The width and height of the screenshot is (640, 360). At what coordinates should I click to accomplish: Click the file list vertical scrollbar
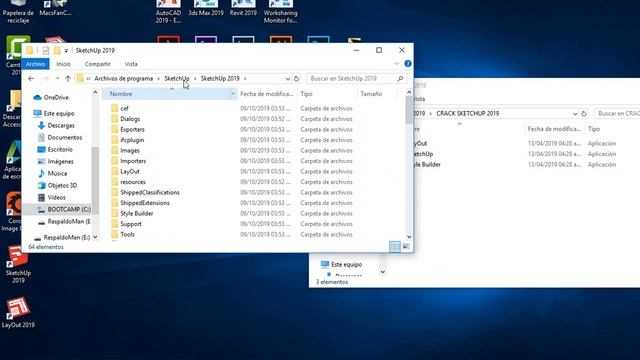409,165
